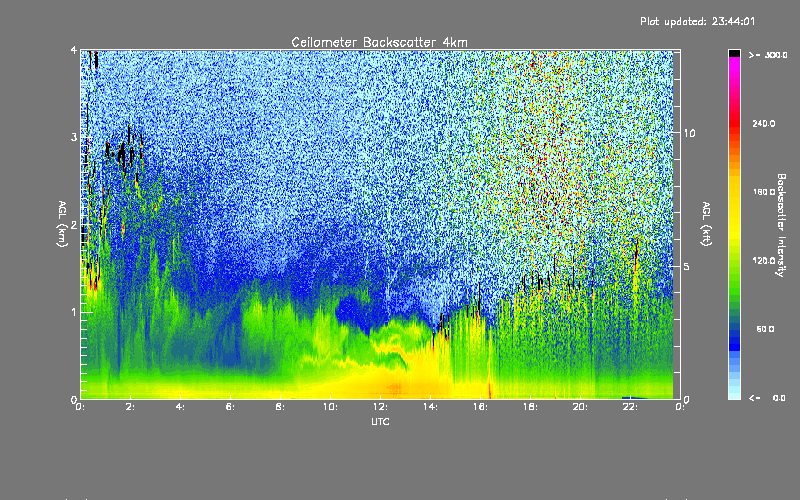Click the Backscatter Intensity colorbar label
Screen dimensions: 800x500
click(780, 225)
